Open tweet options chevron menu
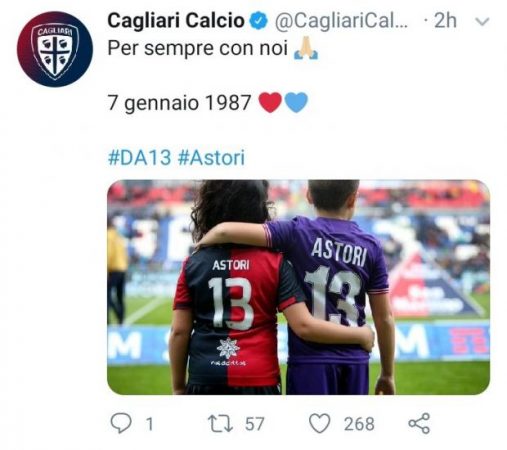 click(482, 22)
